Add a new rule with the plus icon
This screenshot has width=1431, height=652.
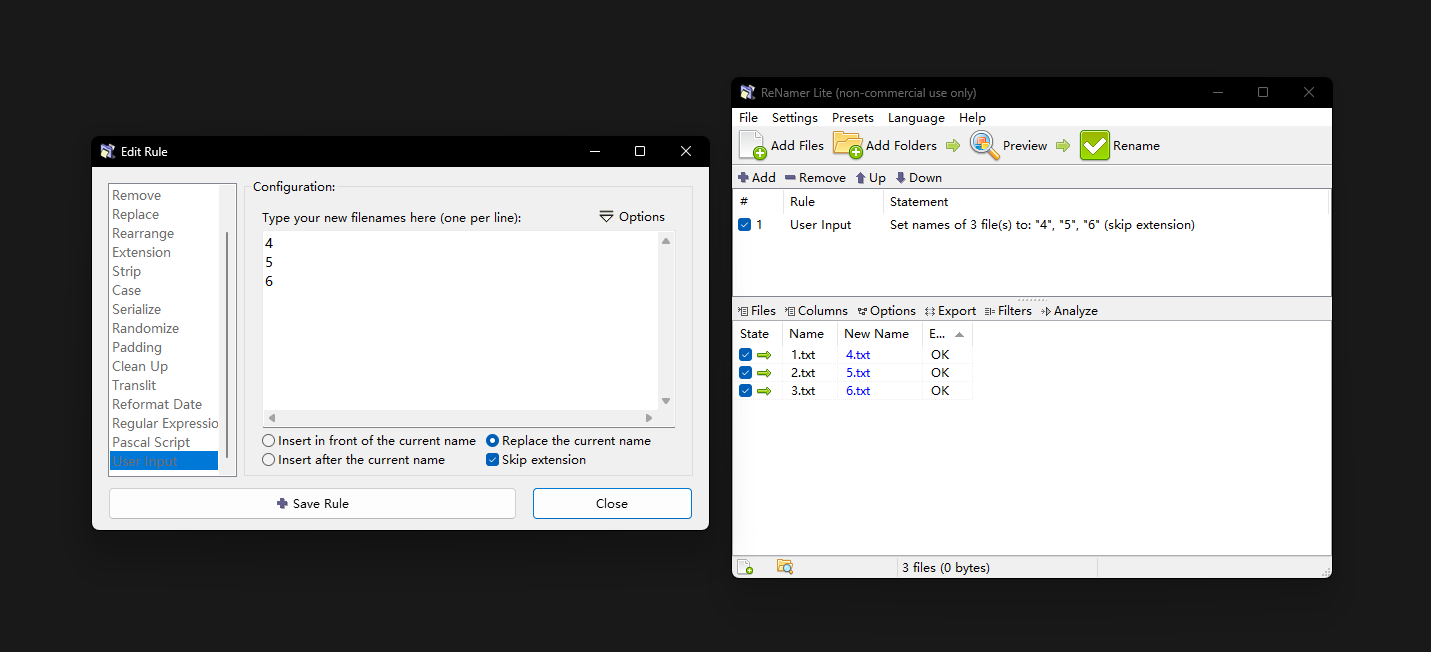743,177
